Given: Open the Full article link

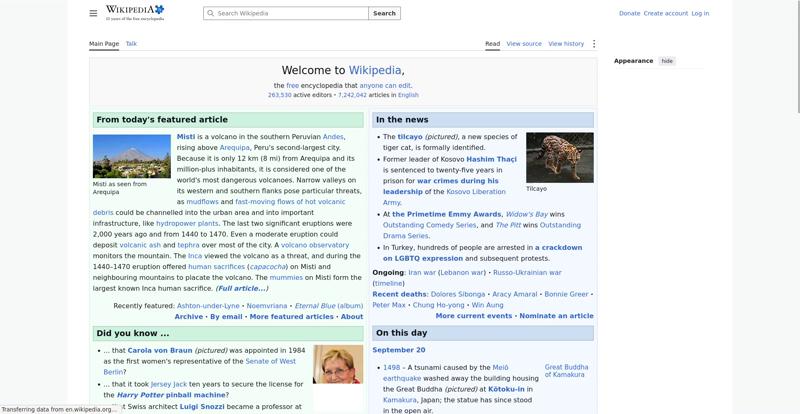Looking at the screenshot, I should (x=242, y=288).
